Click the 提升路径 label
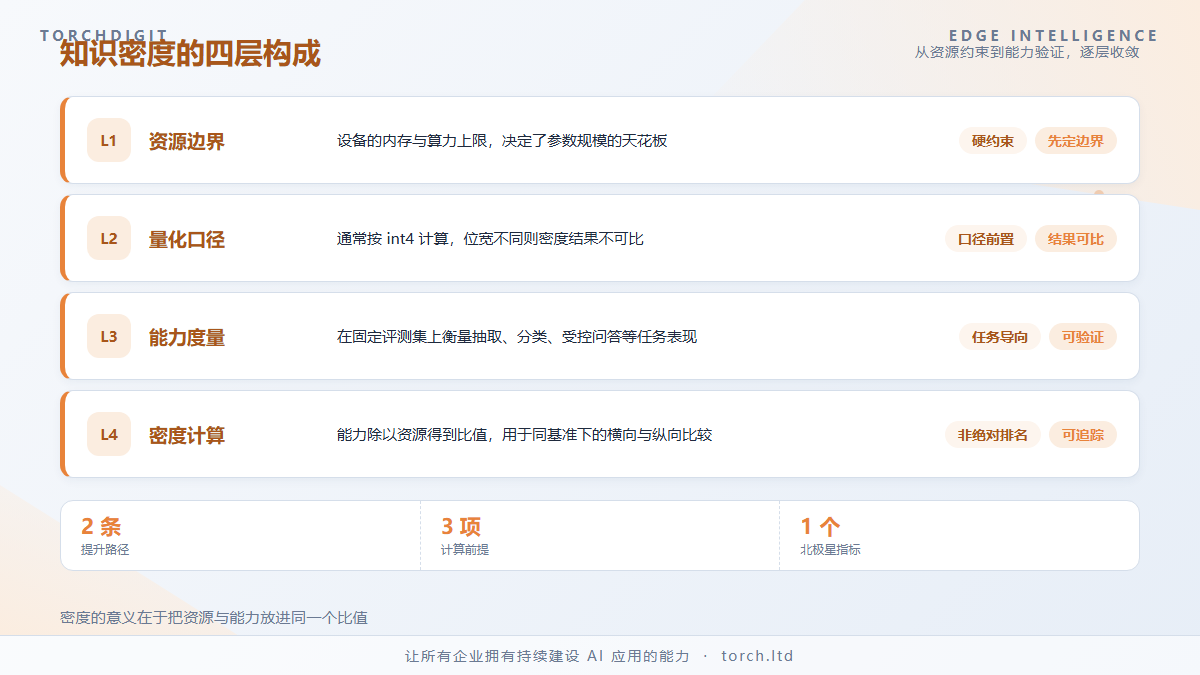The width and height of the screenshot is (1200, 675). tap(105, 549)
